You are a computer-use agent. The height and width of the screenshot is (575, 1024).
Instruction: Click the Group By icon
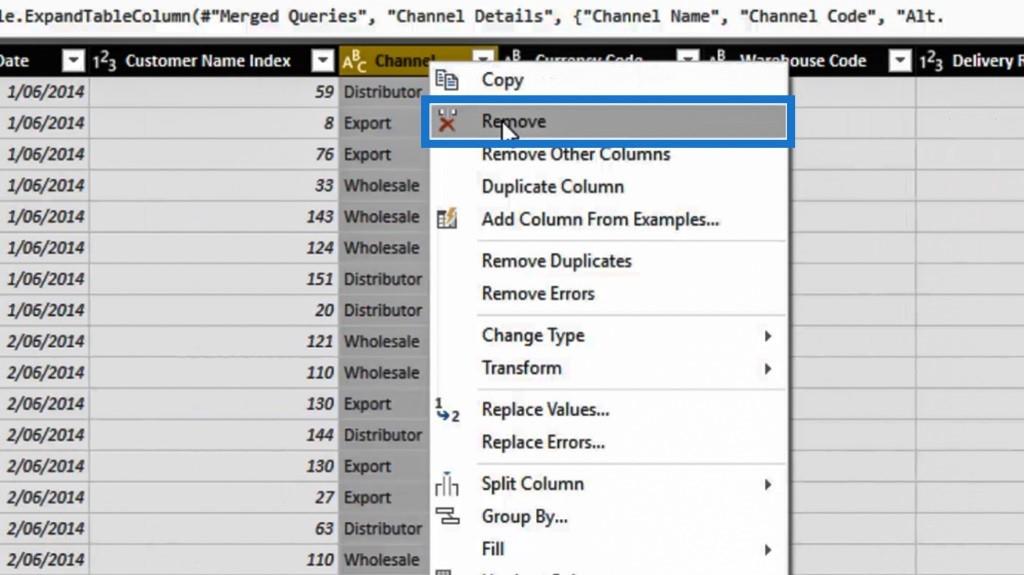(447, 517)
